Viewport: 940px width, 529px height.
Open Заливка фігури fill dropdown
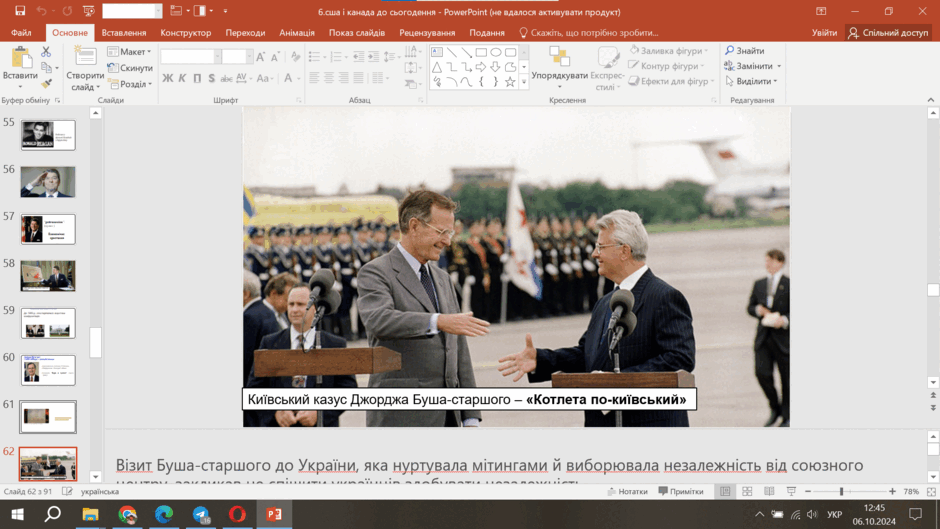point(669,51)
